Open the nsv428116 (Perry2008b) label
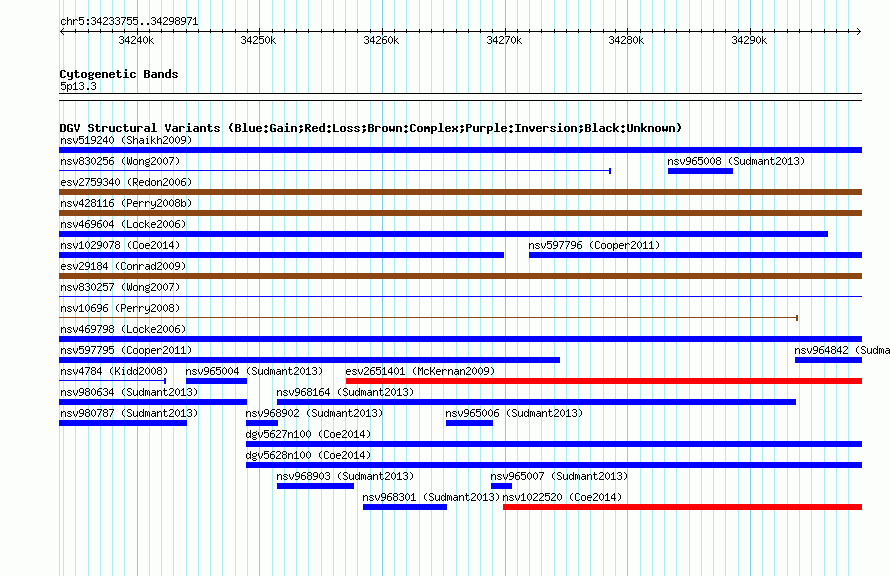 point(126,203)
